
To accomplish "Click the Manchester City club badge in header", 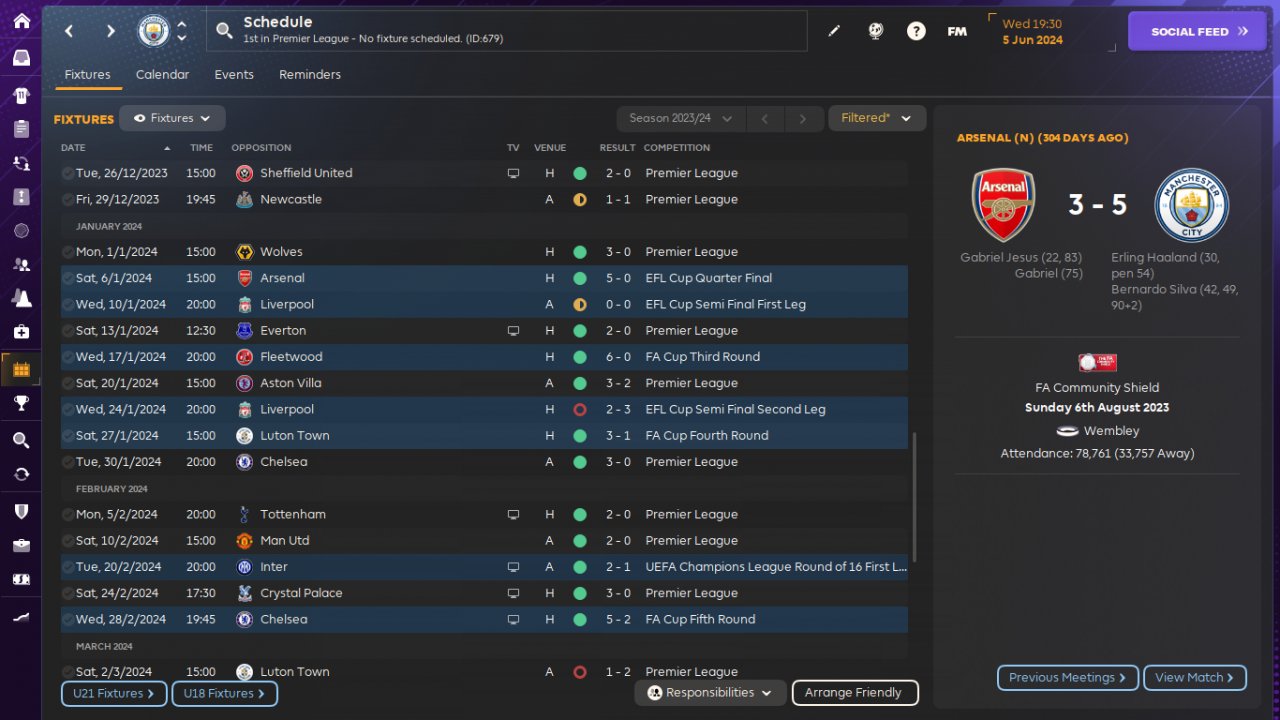I will coord(153,31).
